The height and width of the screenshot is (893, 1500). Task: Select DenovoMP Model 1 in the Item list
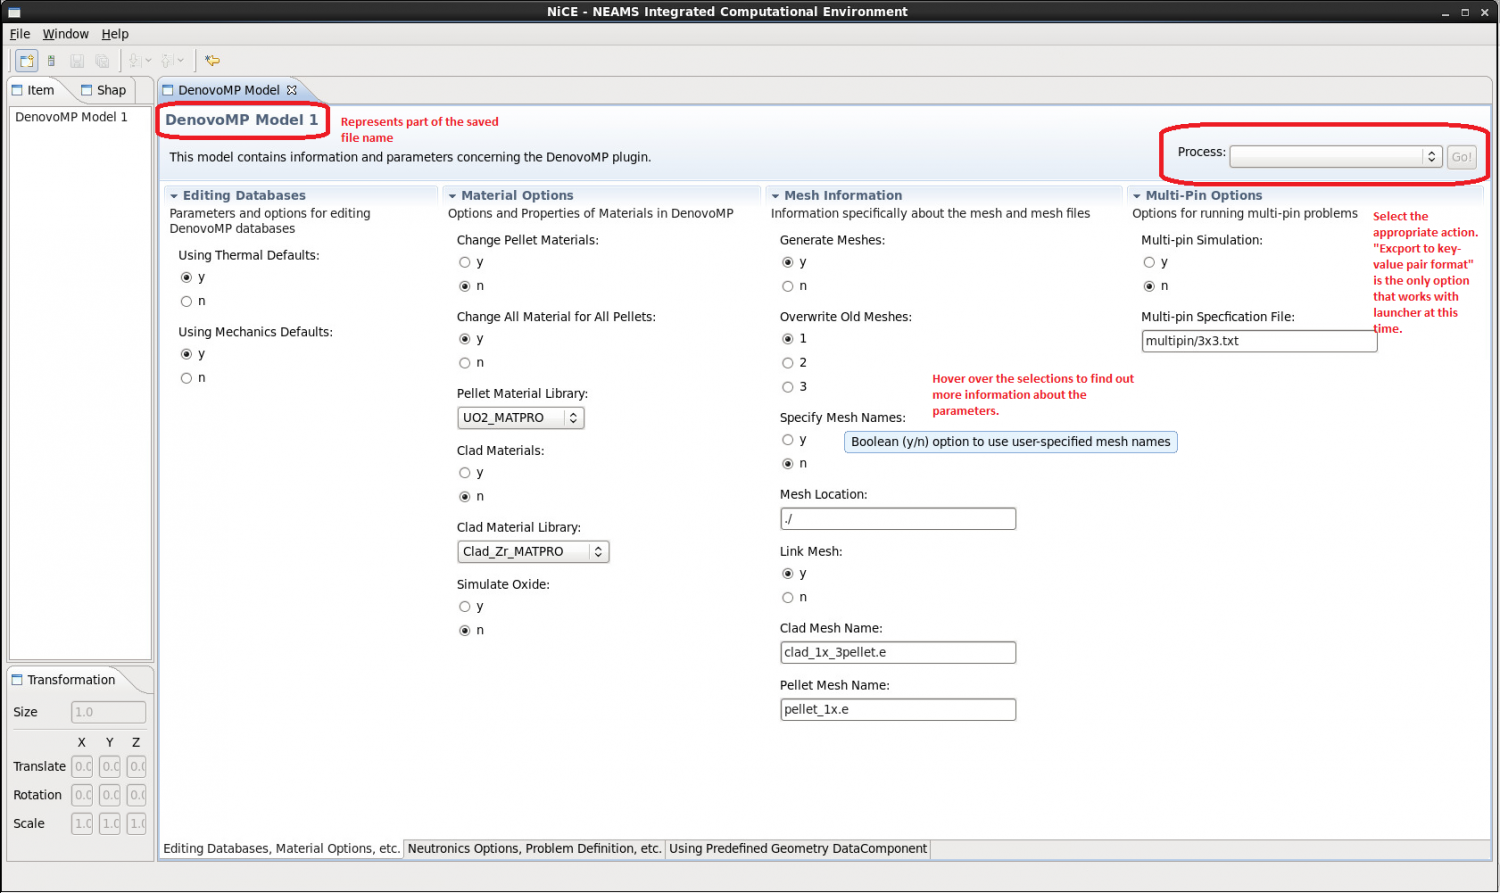(x=71, y=117)
